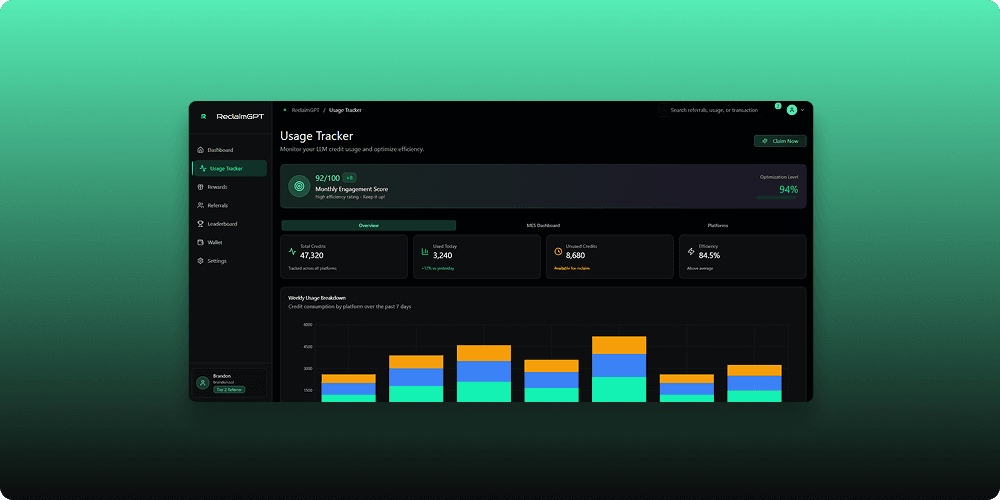The height and width of the screenshot is (500, 1000).
Task: Click the Claim Now button
Action: pos(780,141)
